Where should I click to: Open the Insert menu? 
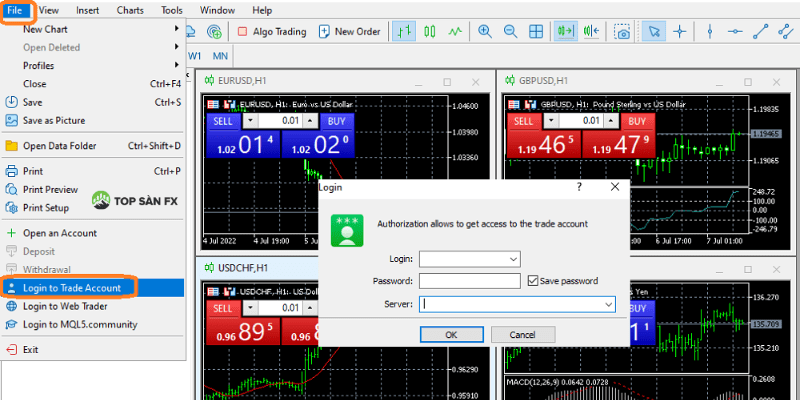point(88,10)
